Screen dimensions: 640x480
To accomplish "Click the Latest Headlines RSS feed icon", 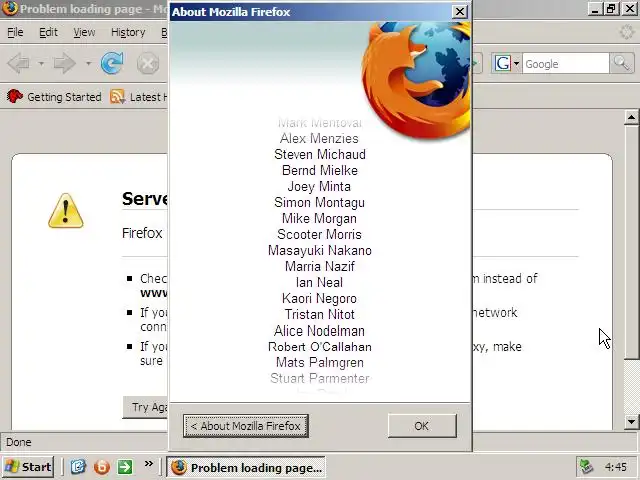I will pyautogui.click(x=117, y=97).
